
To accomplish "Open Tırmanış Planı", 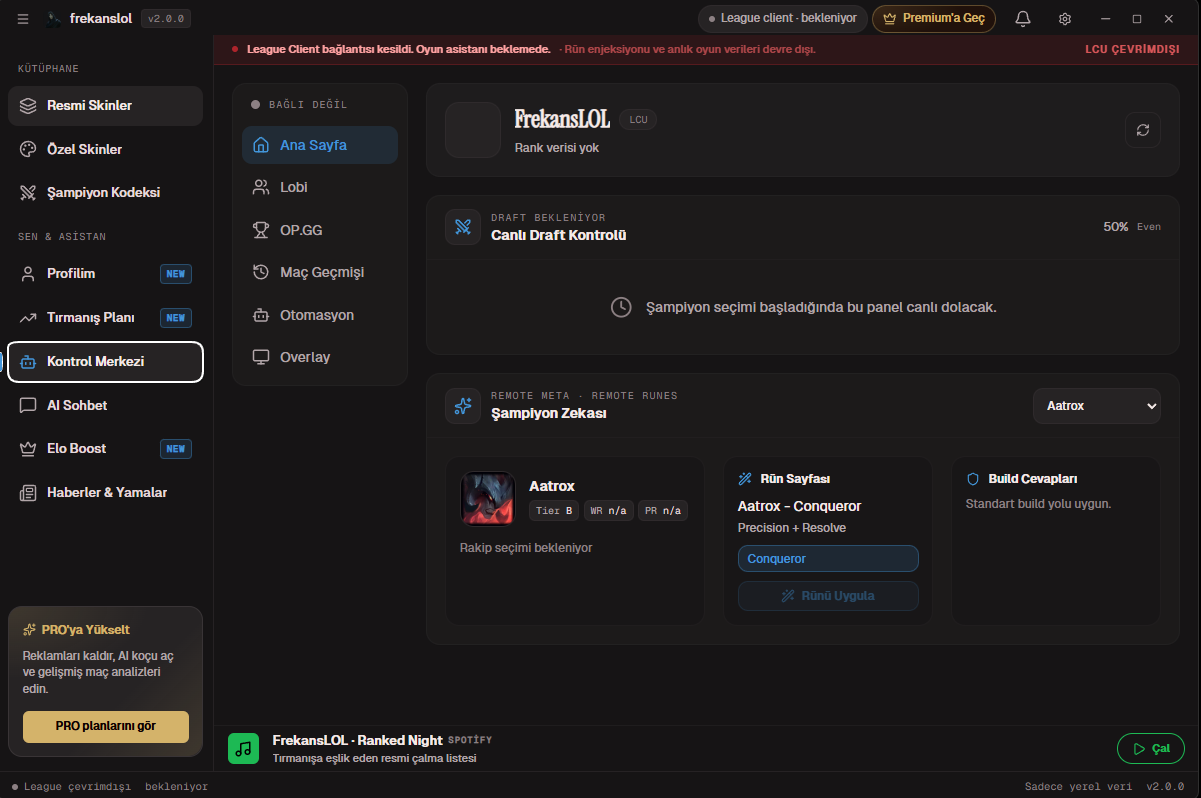I will pos(105,317).
